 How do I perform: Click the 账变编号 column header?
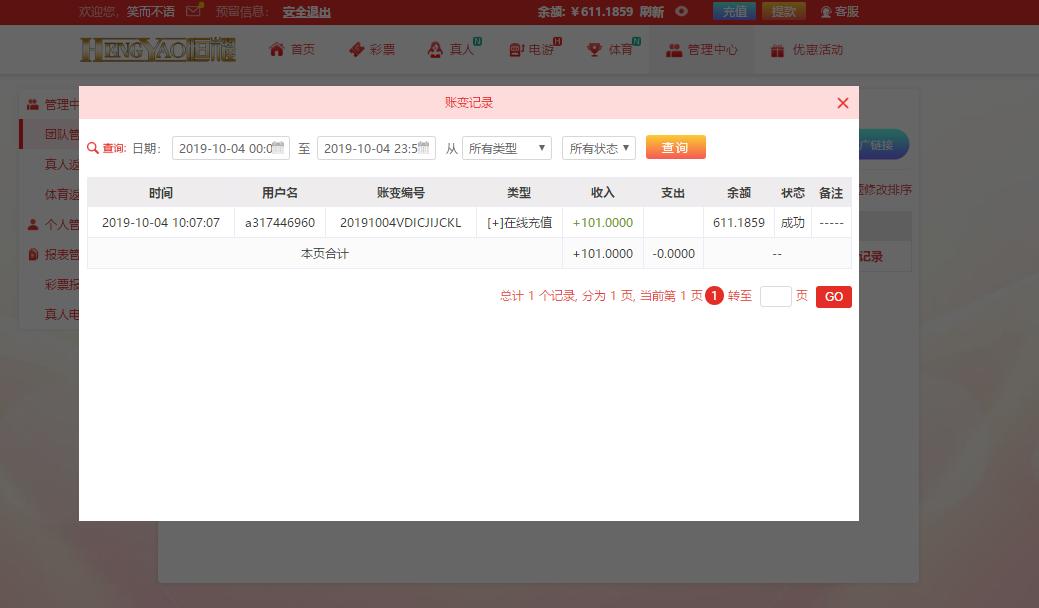click(401, 193)
